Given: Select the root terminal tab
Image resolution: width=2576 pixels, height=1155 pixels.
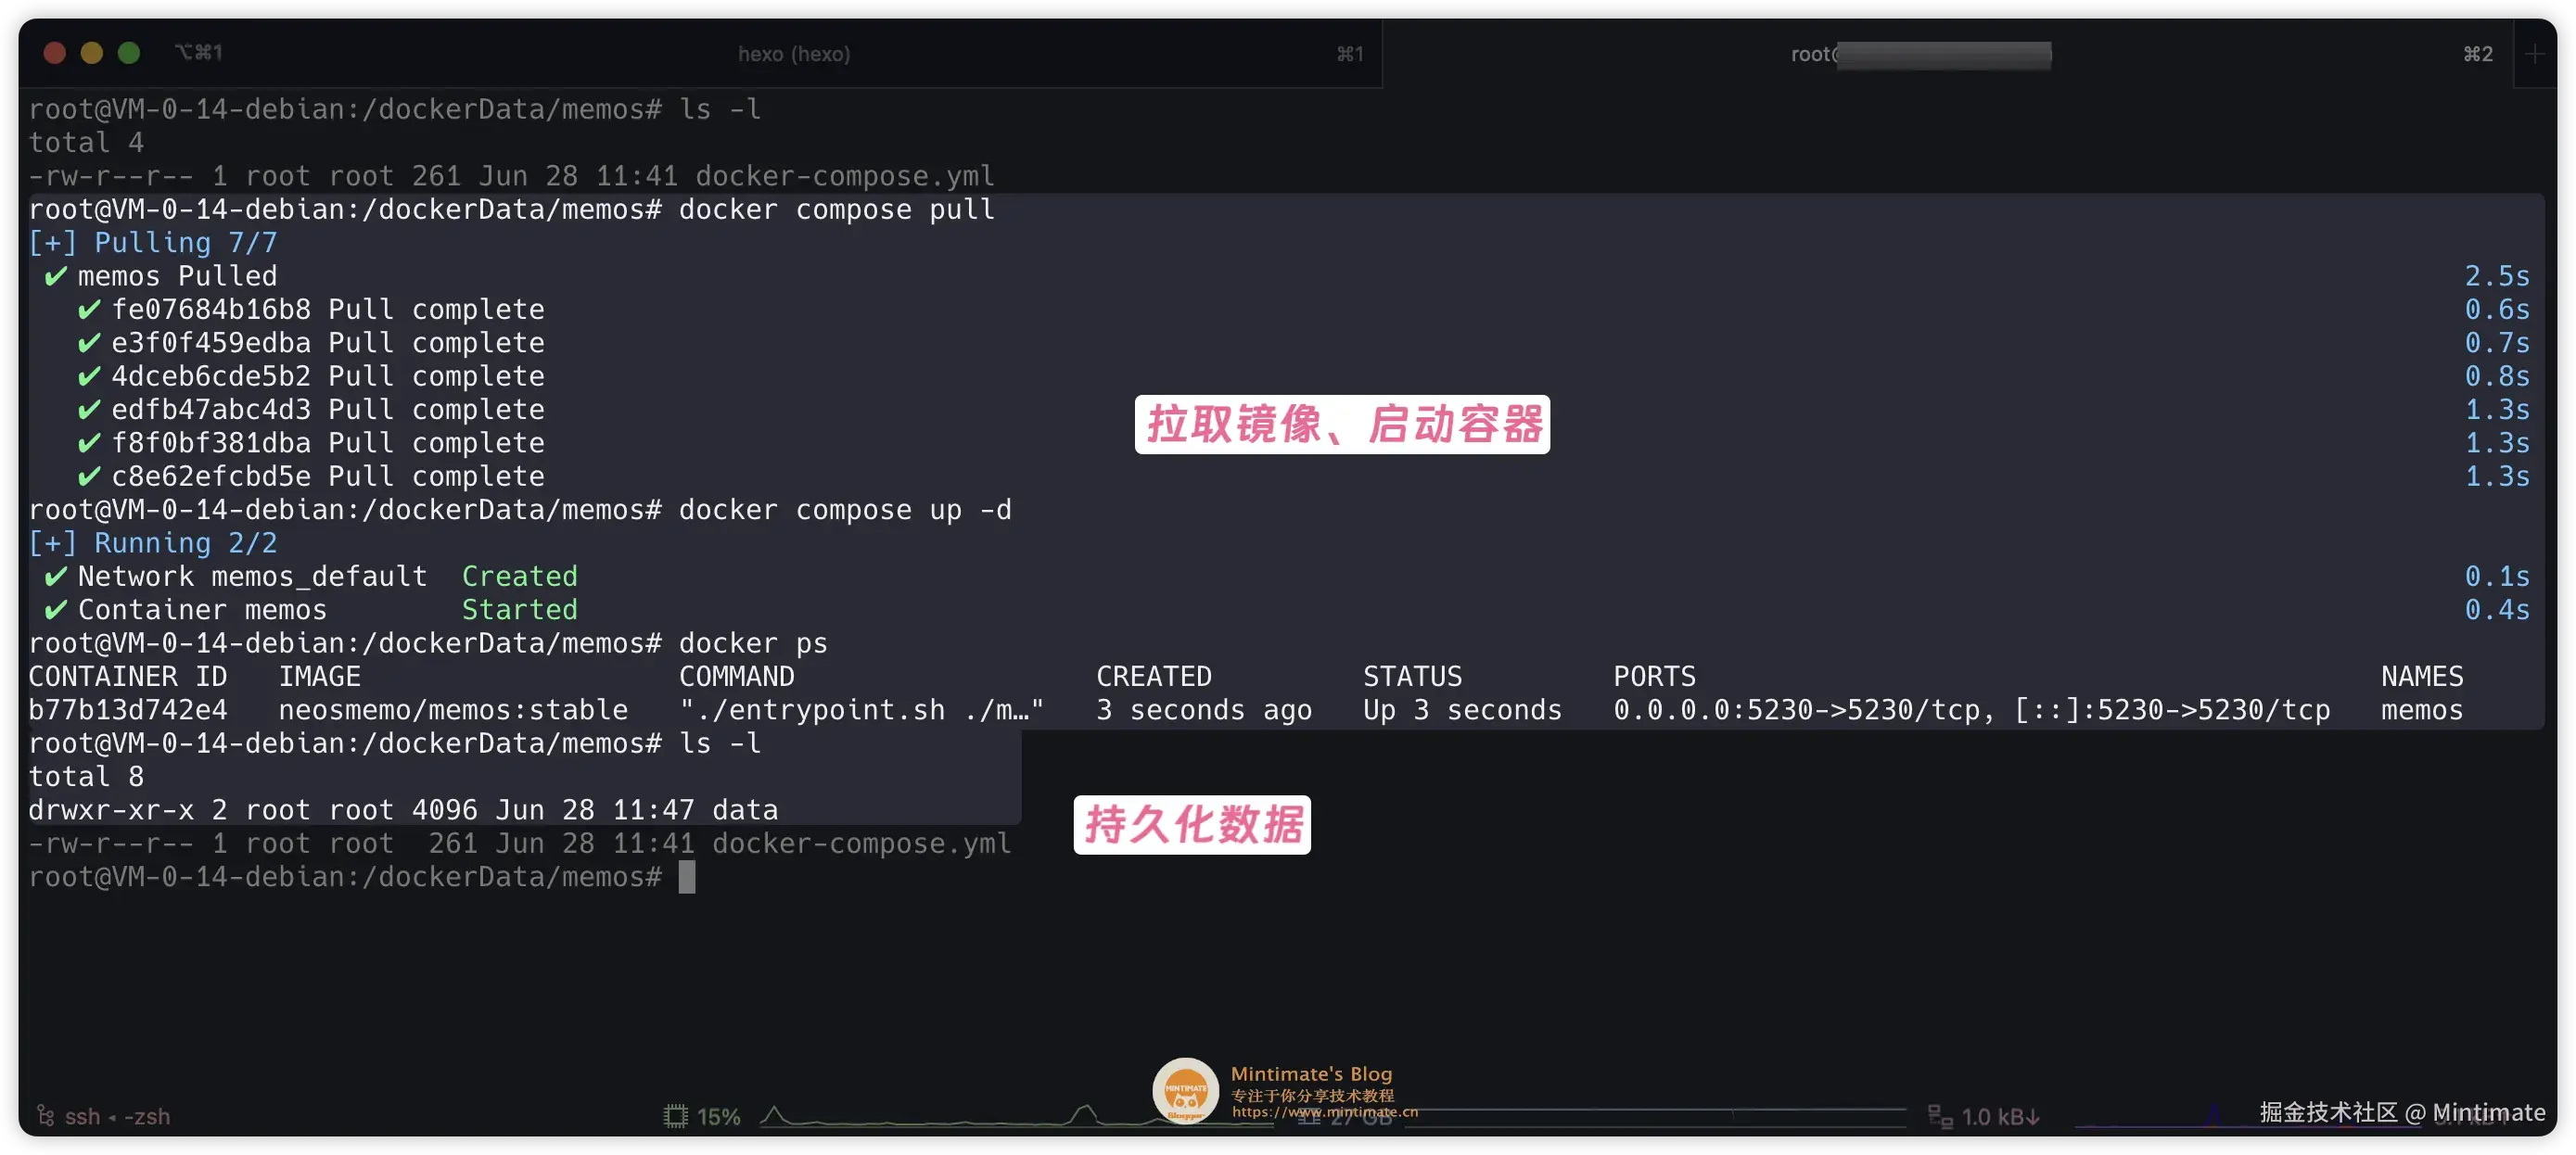Looking at the screenshot, I should (x=1920, y=55).
